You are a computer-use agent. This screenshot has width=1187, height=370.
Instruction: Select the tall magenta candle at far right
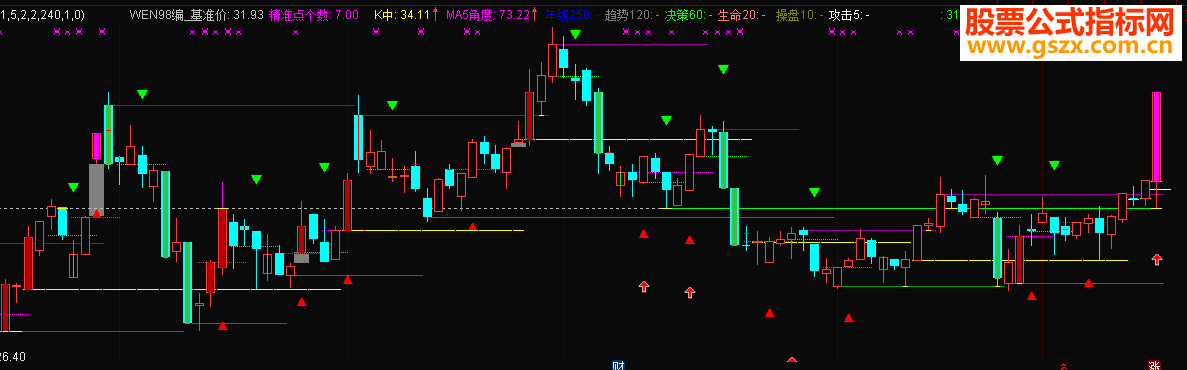[x=1157, y=137]
